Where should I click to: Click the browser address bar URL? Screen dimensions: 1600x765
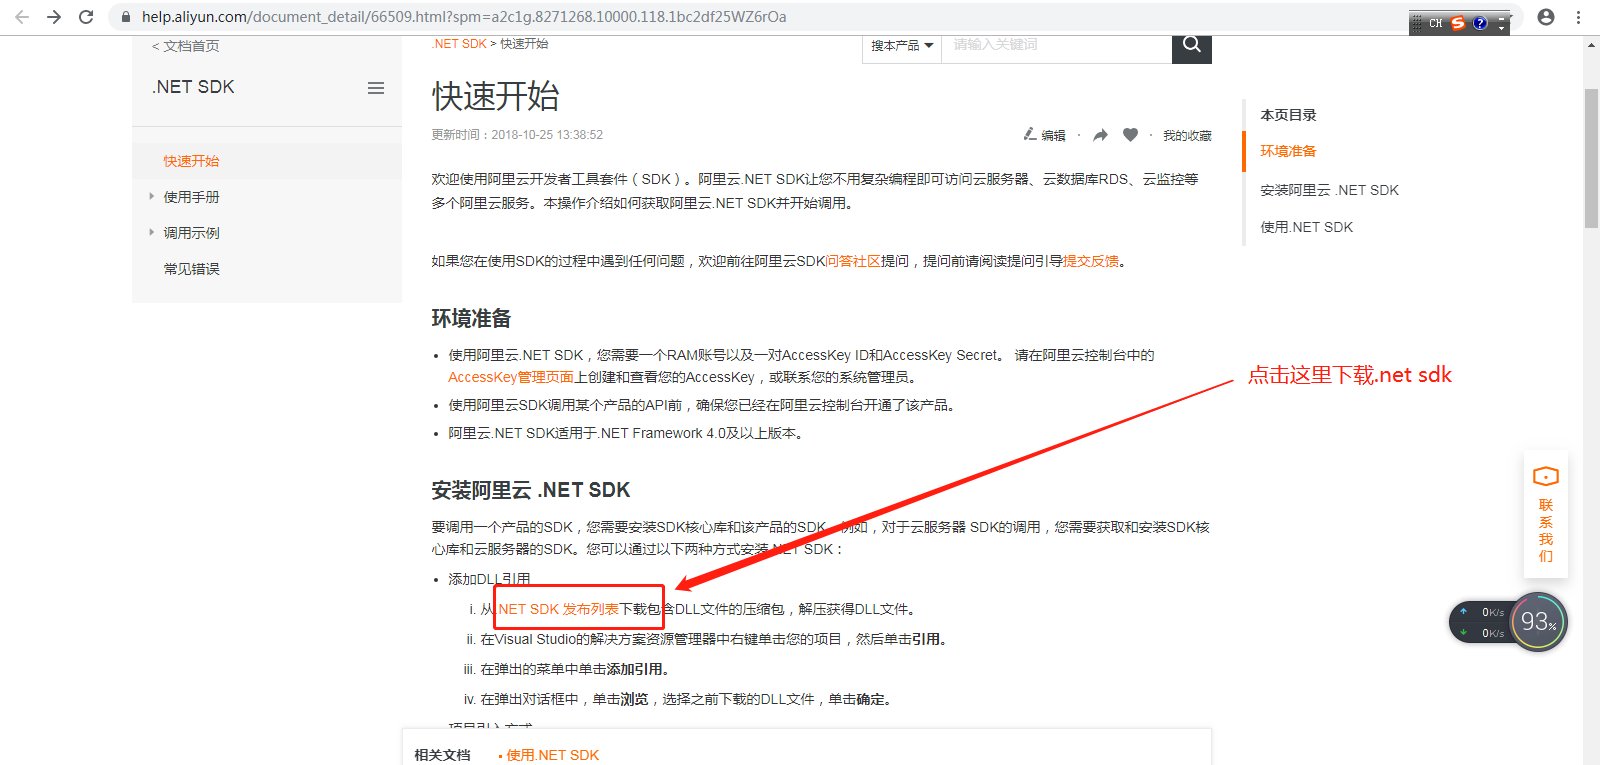tap(464, 17)
